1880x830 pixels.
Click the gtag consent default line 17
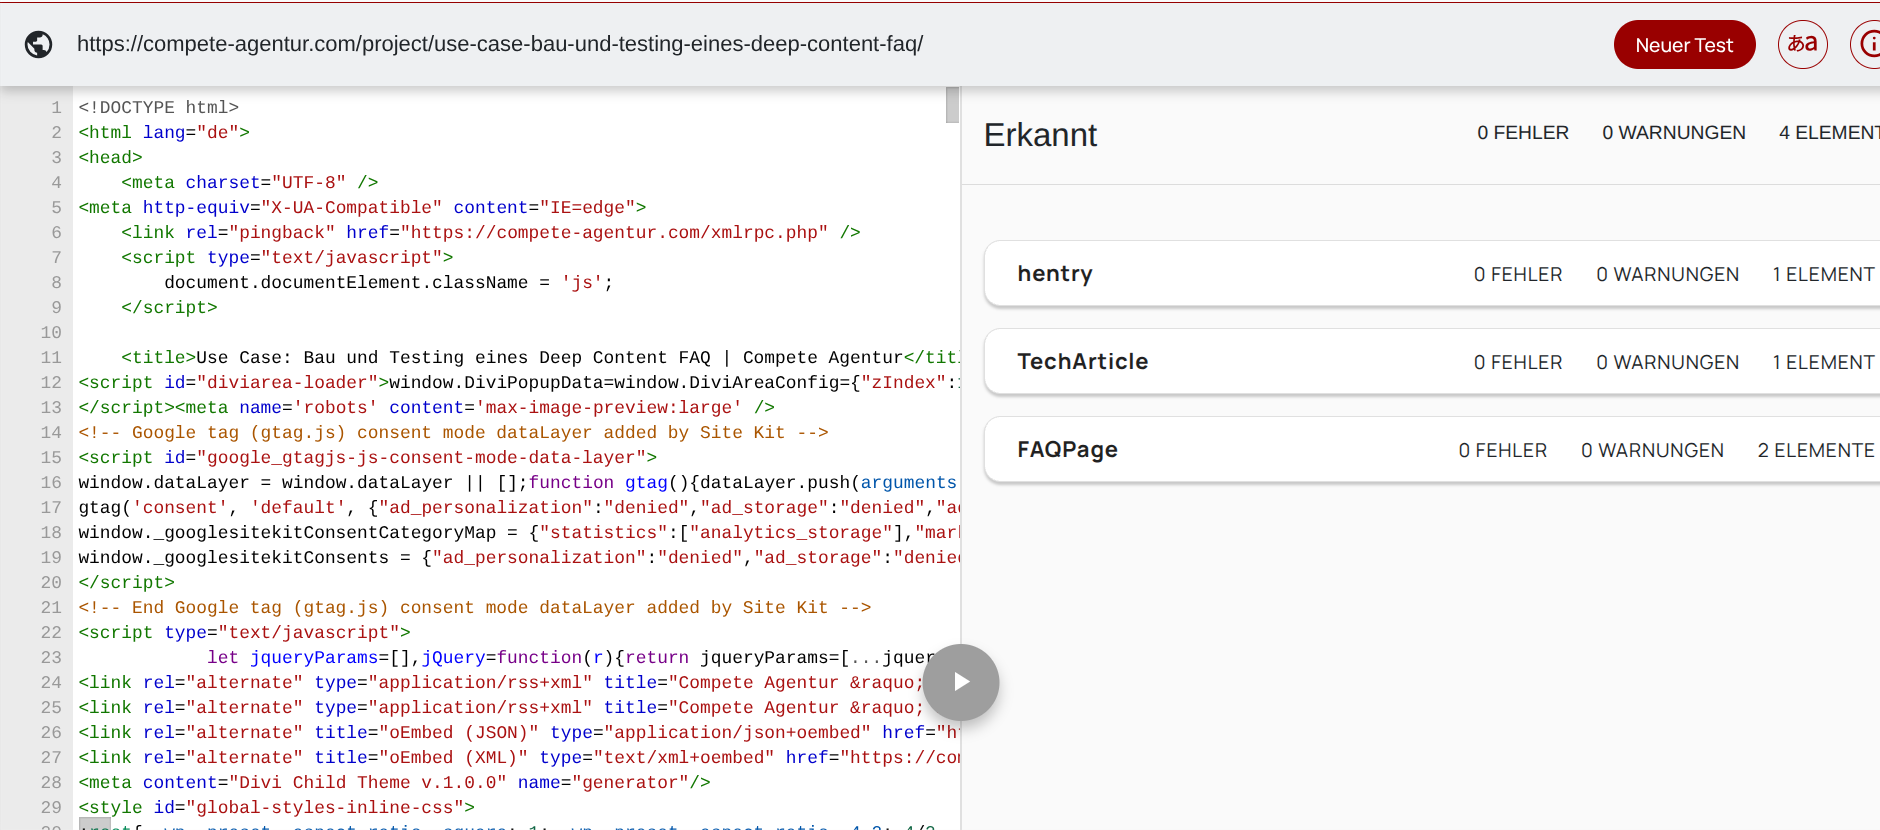tap(519, 507)
